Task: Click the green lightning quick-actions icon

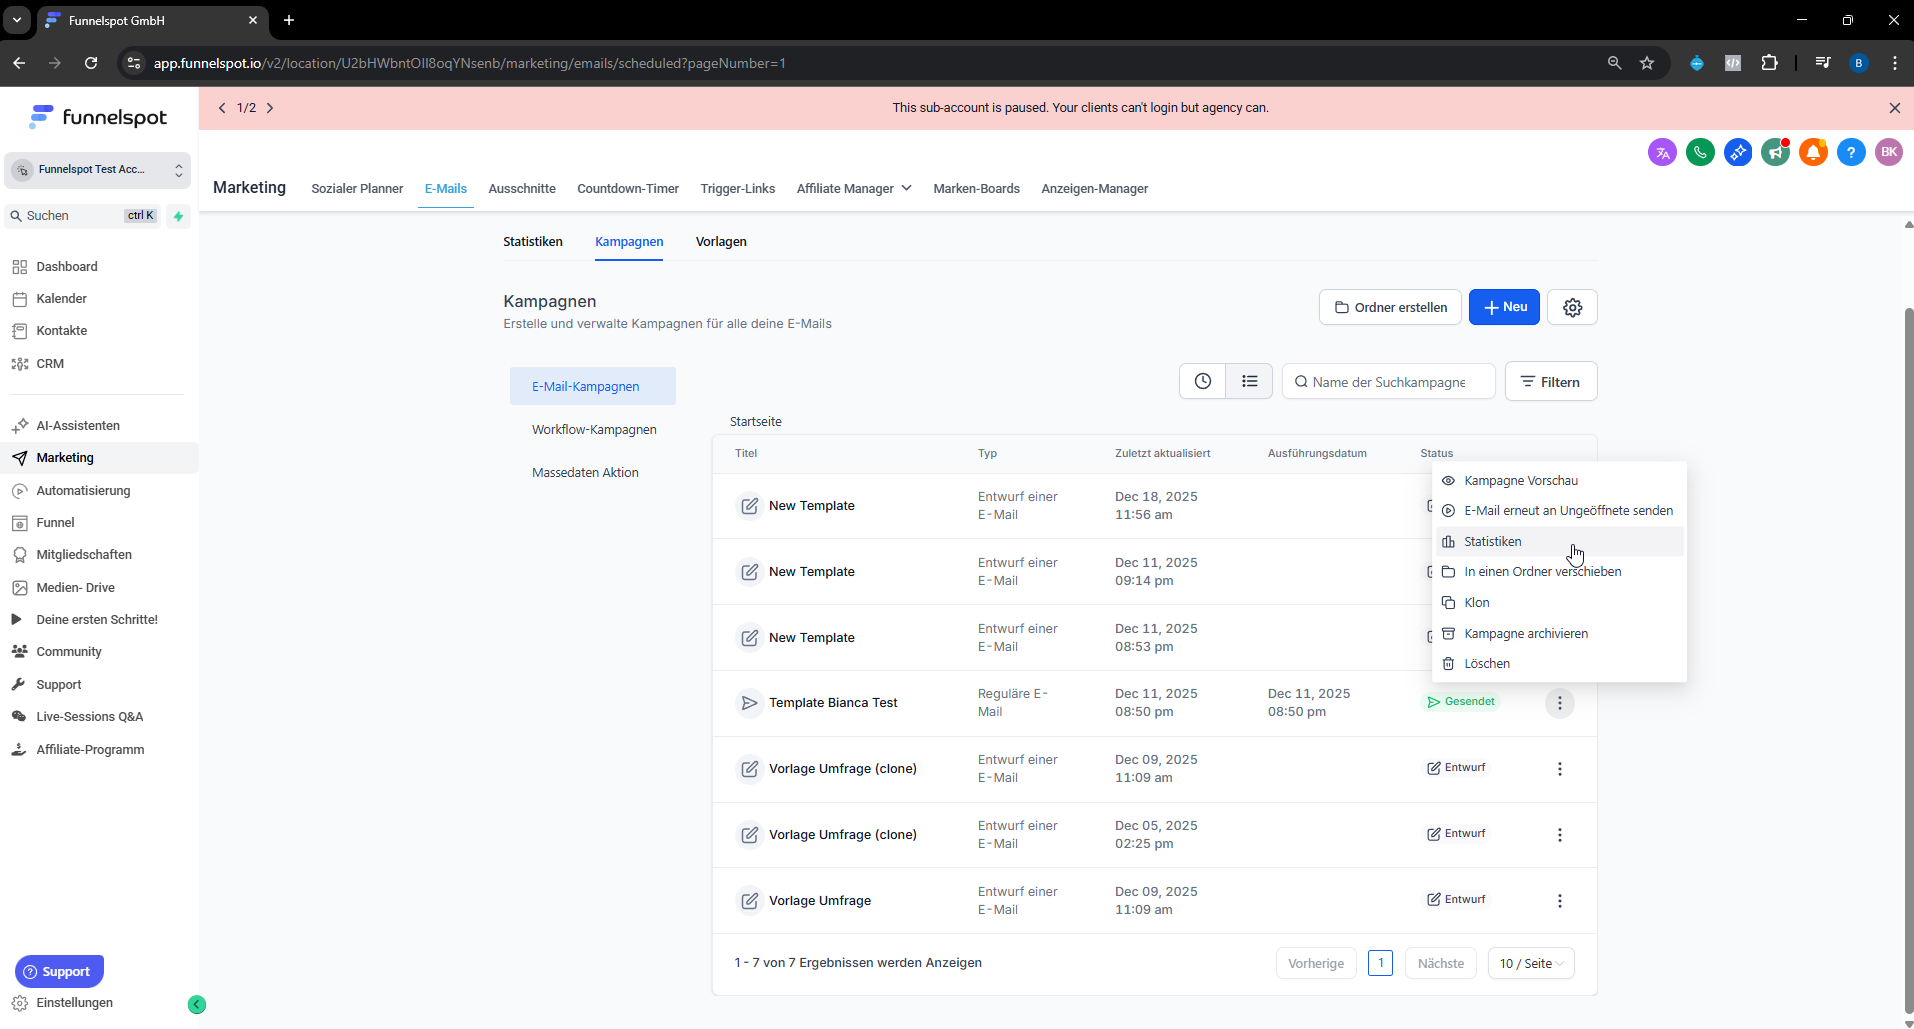Action: coord(178,215)
